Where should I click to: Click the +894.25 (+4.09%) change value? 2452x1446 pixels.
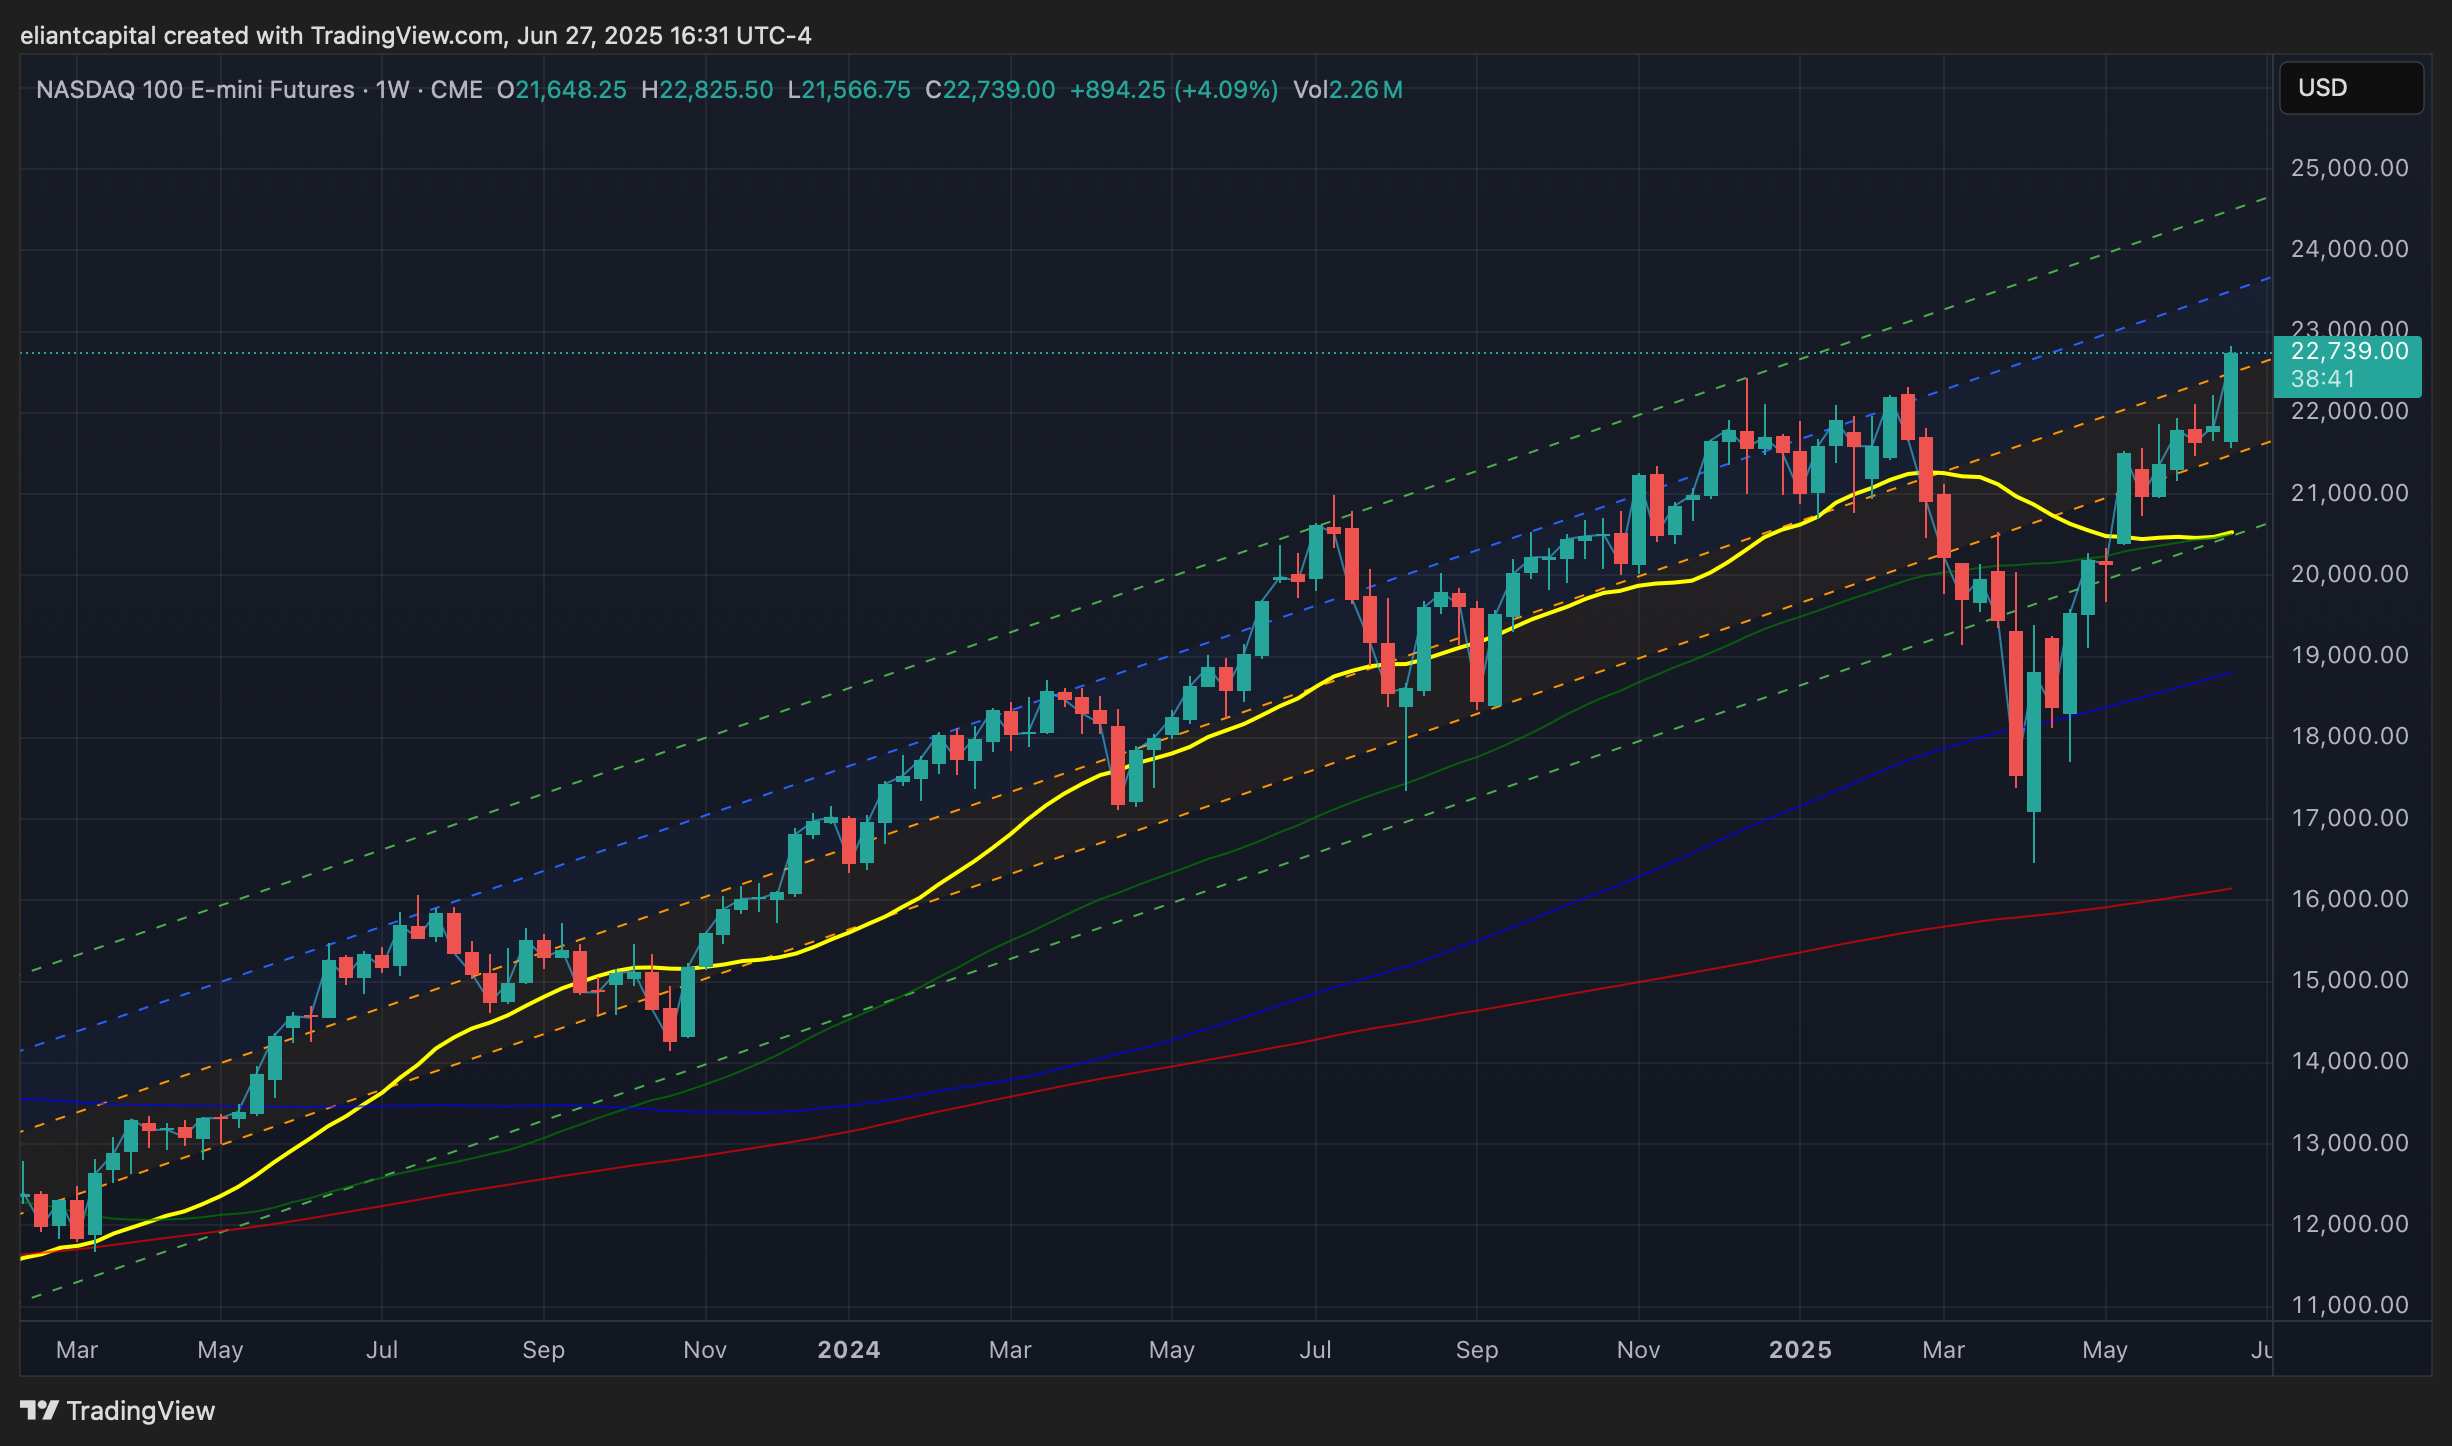(1173, 90)
